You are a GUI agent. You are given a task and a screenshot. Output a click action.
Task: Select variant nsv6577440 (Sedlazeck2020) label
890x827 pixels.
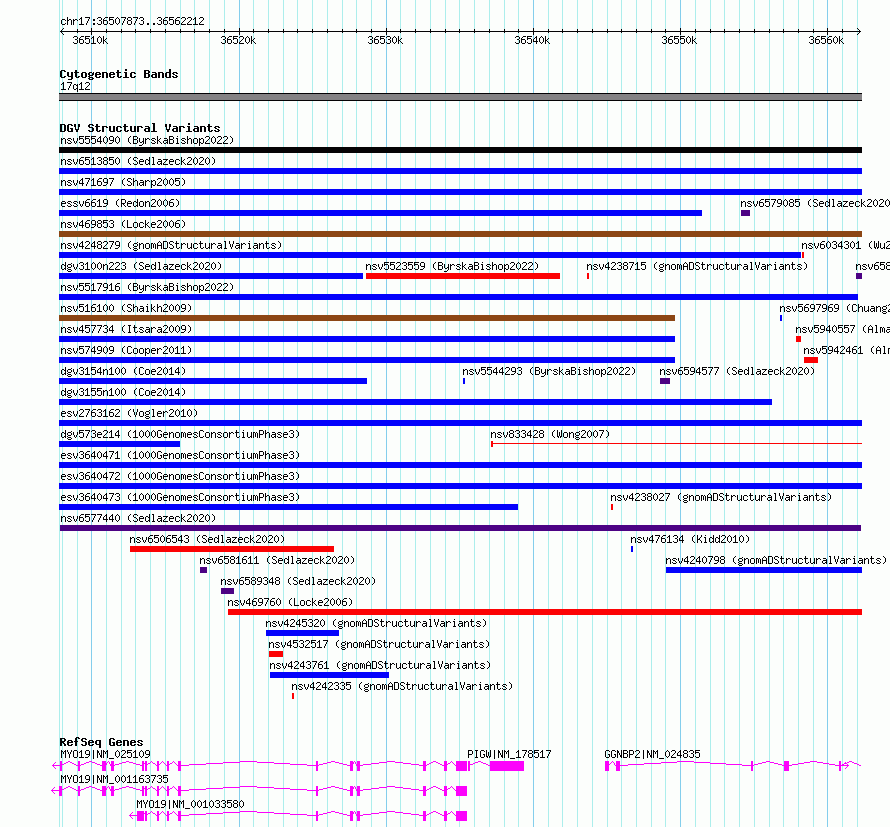[x=138, y=518]
